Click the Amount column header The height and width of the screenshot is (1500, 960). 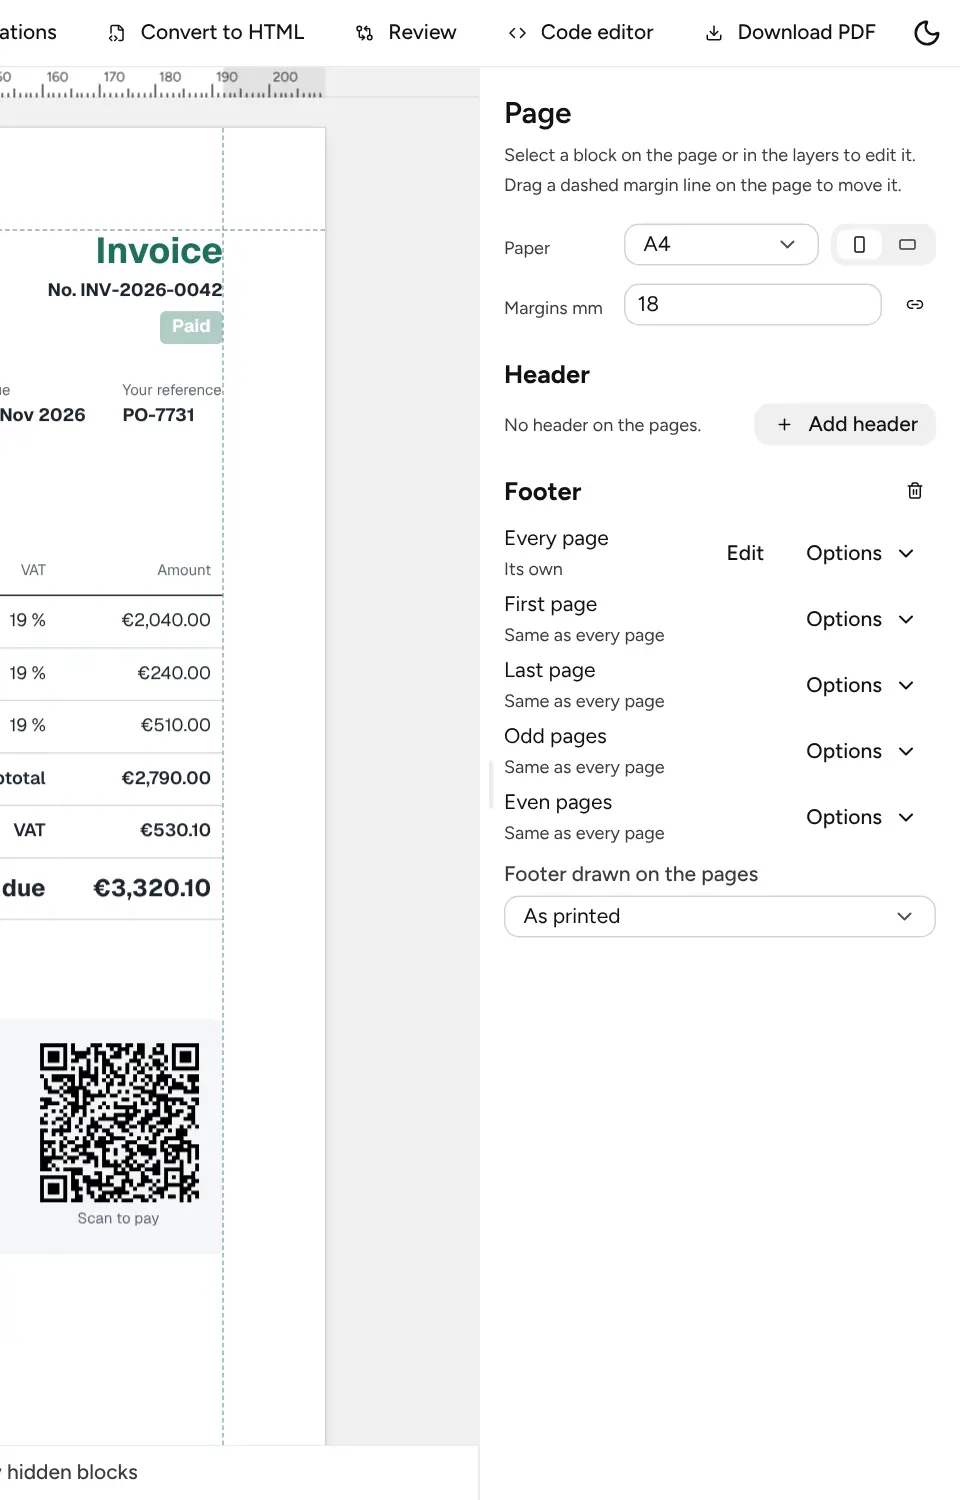coord(184,571)
